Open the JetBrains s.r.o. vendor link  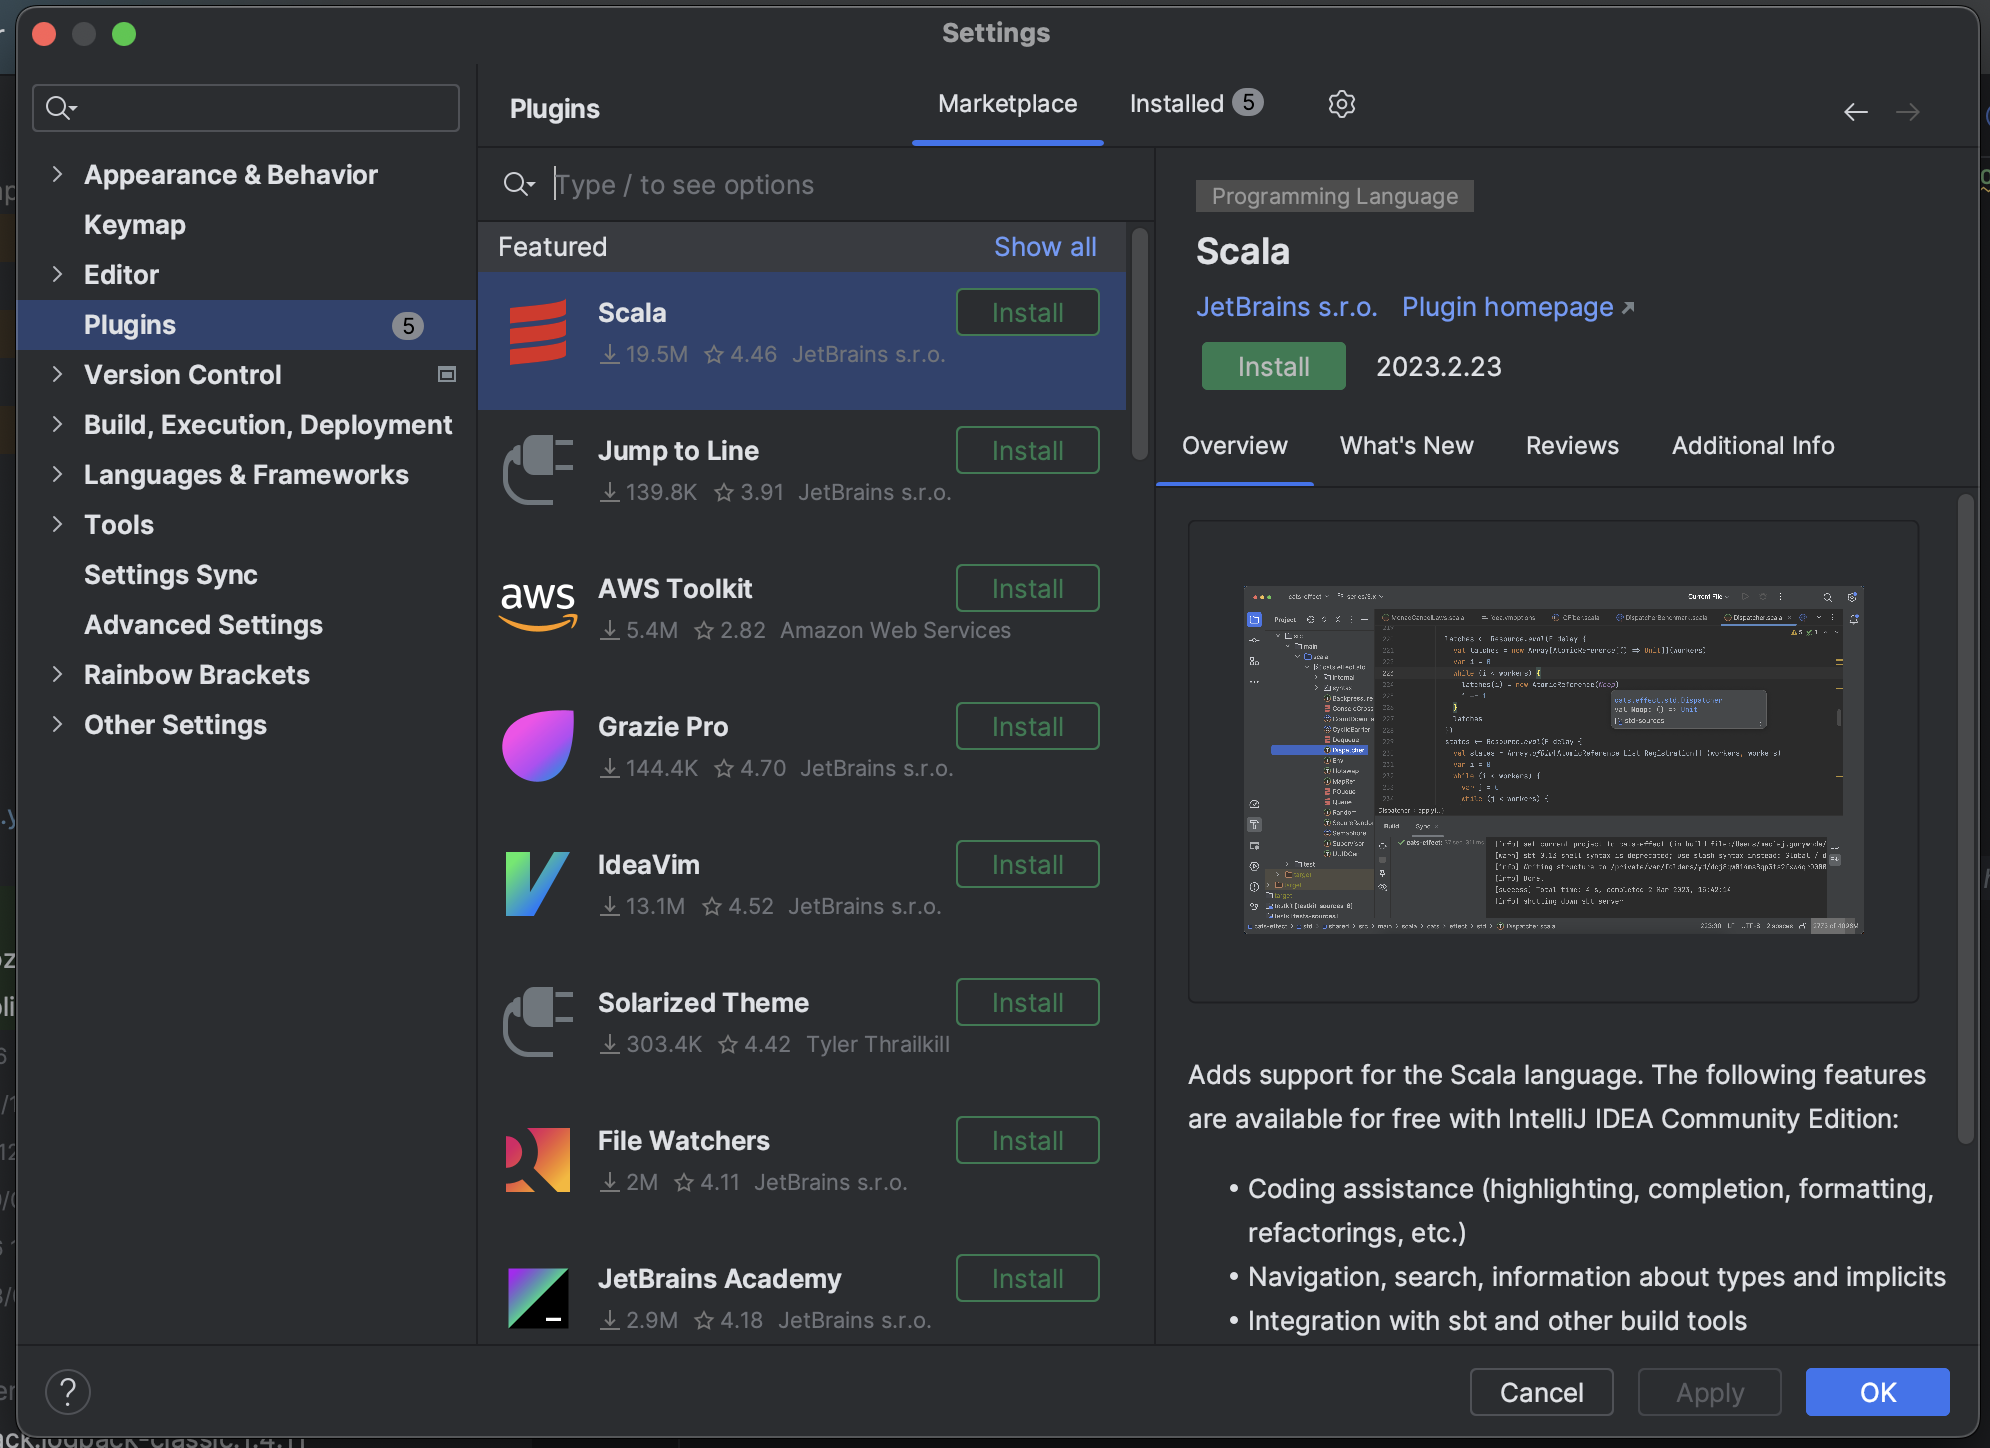(x=1286, y=307)
